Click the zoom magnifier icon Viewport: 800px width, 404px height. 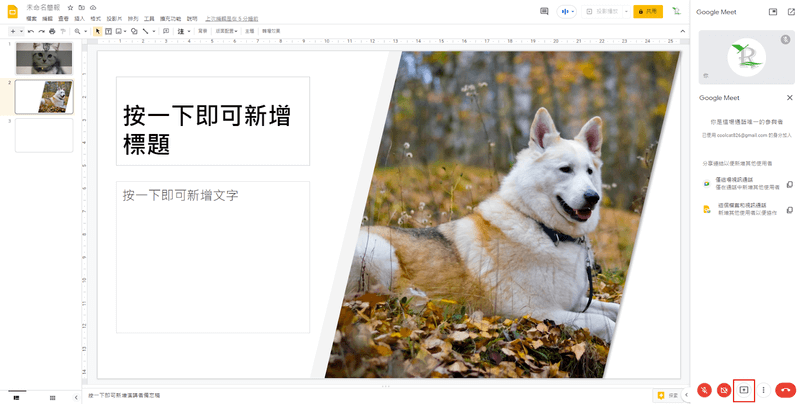tap(78, 31)
